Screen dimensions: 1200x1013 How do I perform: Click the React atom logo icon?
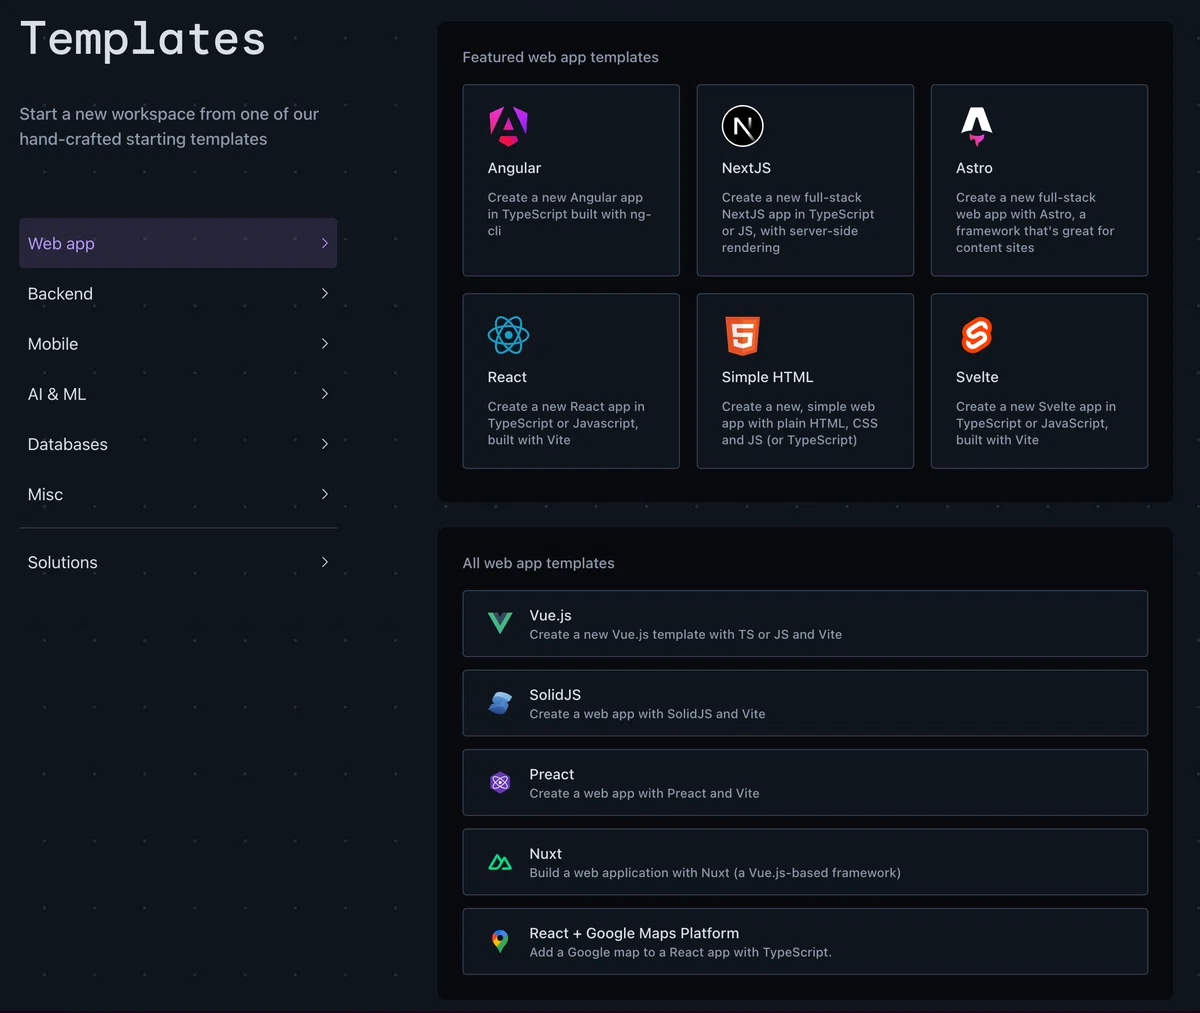pyautogui.click(x=508, y=335)
